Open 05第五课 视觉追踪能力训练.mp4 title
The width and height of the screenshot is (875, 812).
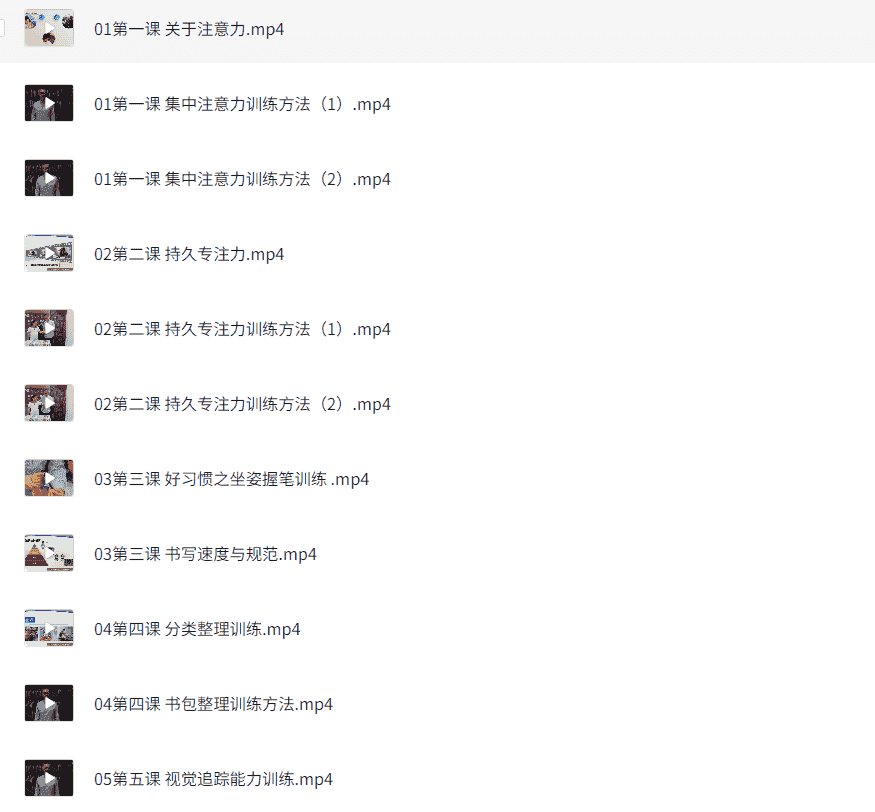coord(213,779)
